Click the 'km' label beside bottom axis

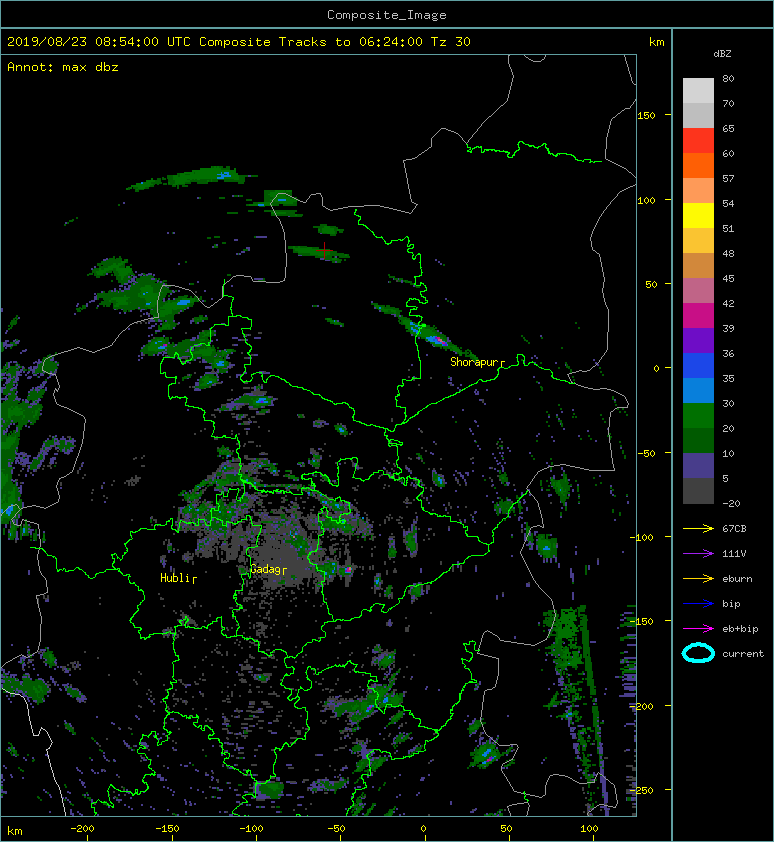(x=15, y=831)
